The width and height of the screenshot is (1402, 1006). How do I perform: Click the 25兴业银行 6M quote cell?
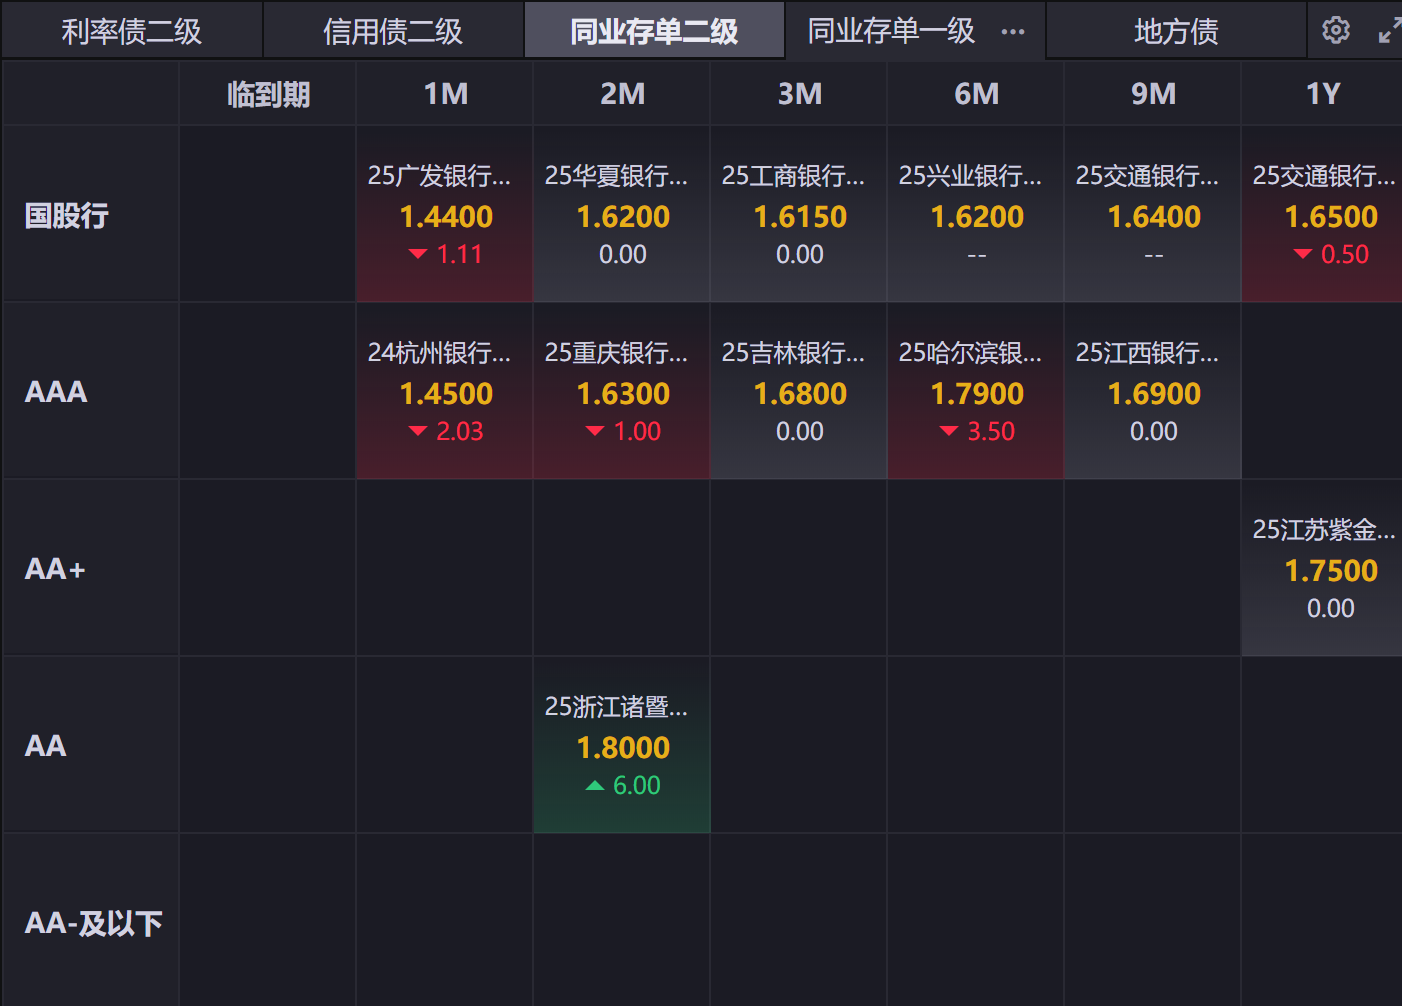coord(976,215)
